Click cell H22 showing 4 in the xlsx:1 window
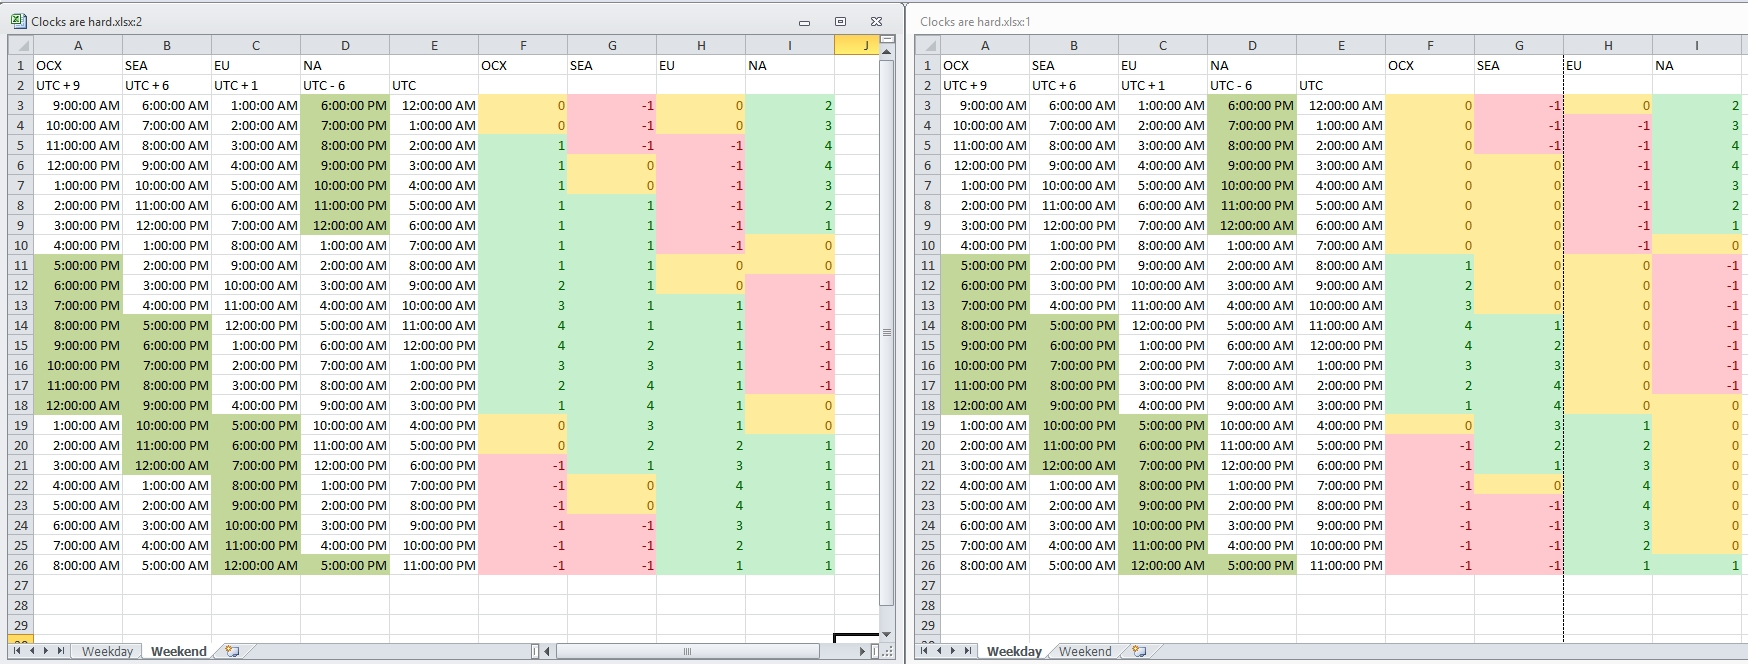This screenshot has width=1748, height=664. pyautogui.click(x=1608, y=485)
